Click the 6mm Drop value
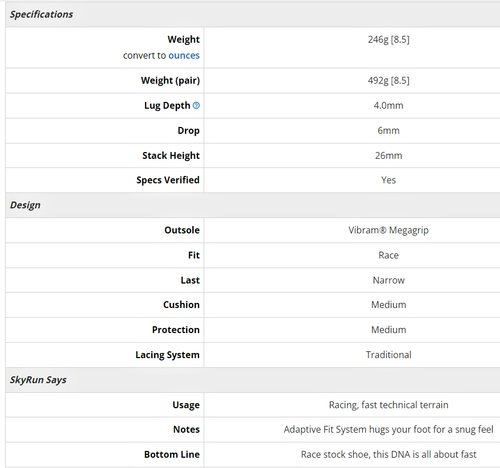Image resolution: width=500 pixels, height=468 pixels. click(389, 131)
